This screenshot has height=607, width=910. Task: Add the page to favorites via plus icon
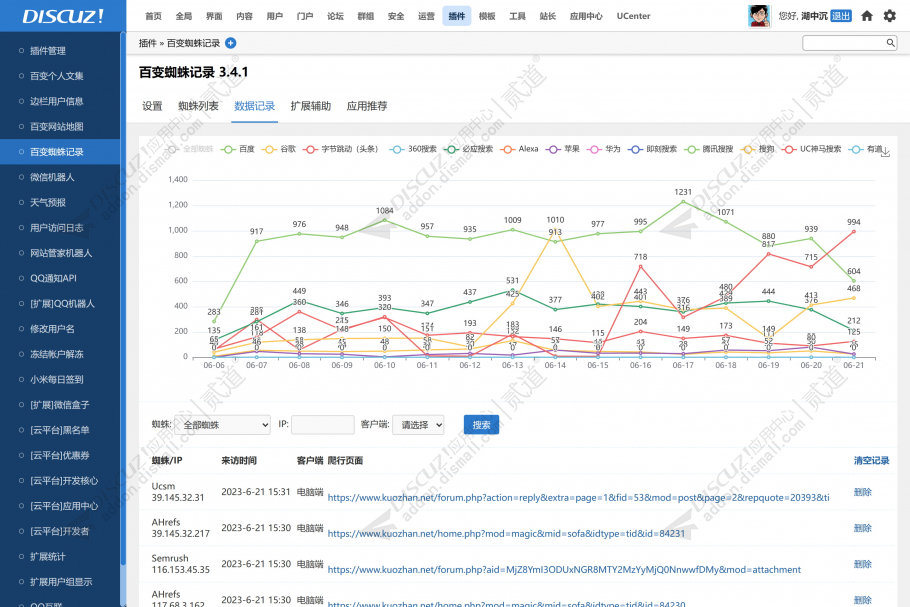[230, 43]
